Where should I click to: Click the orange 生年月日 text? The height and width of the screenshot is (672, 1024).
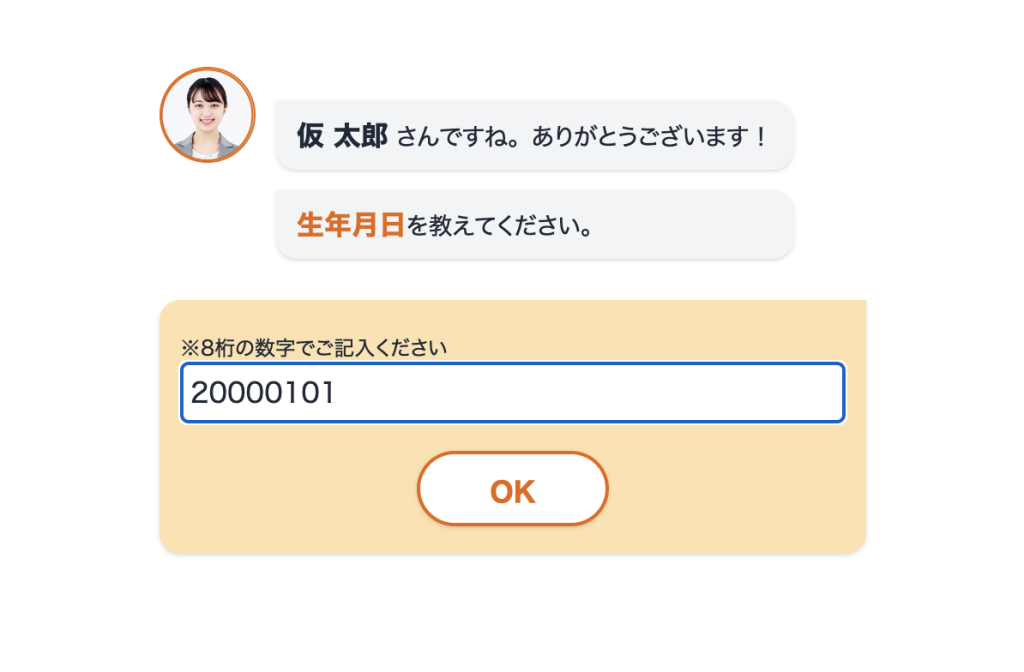click(350, 226)
